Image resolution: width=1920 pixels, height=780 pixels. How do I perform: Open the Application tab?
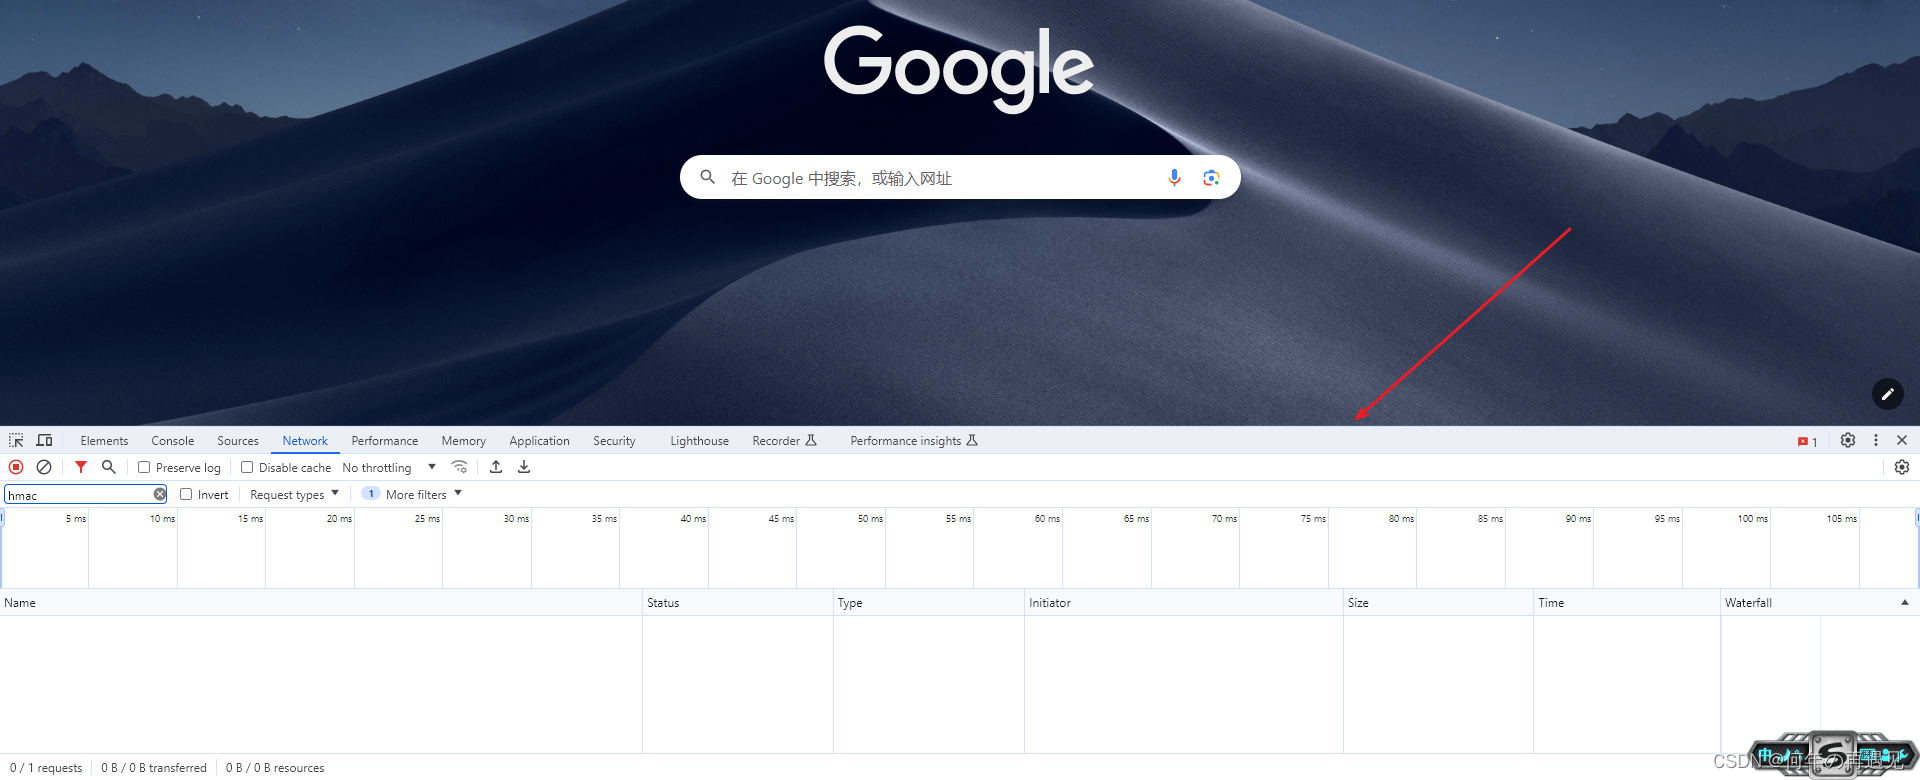click(x=539, y=440)
